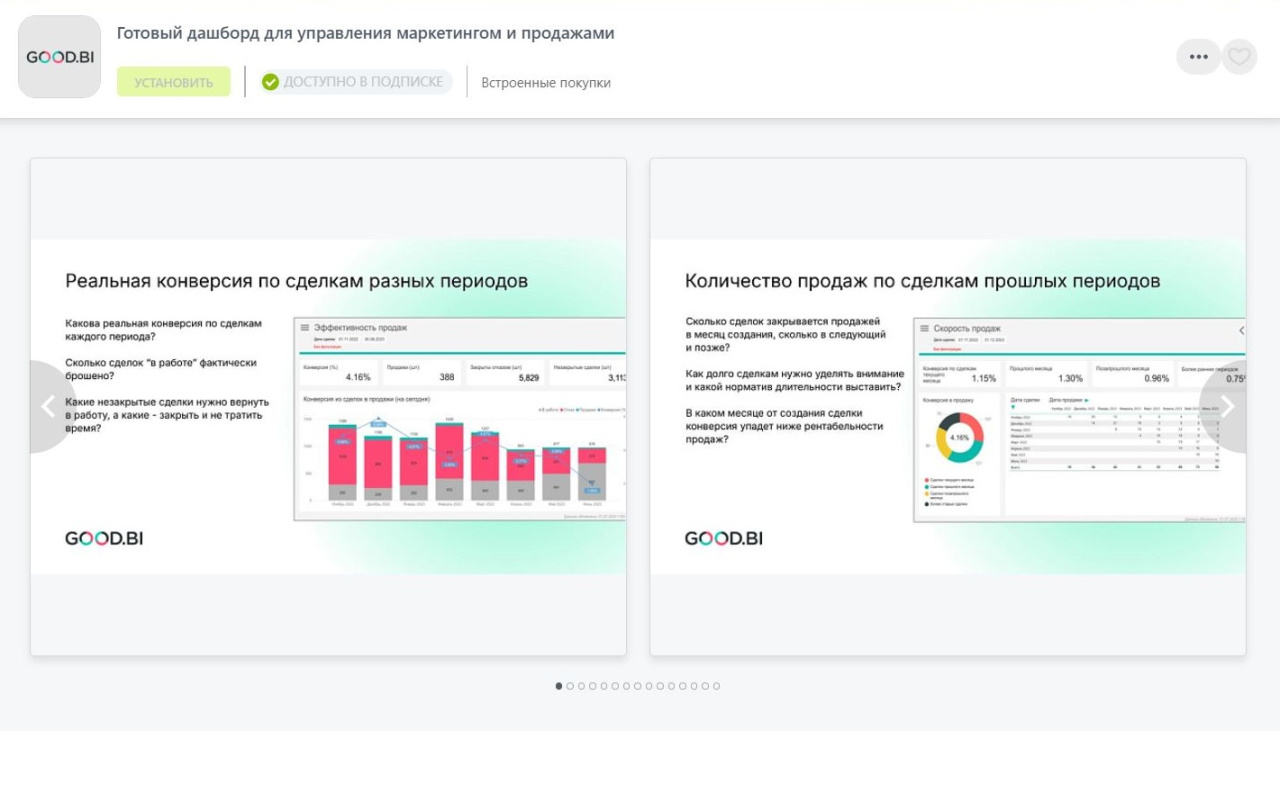
Task: Add the app to favorites with the heart icon
Action: point(1239,57)
